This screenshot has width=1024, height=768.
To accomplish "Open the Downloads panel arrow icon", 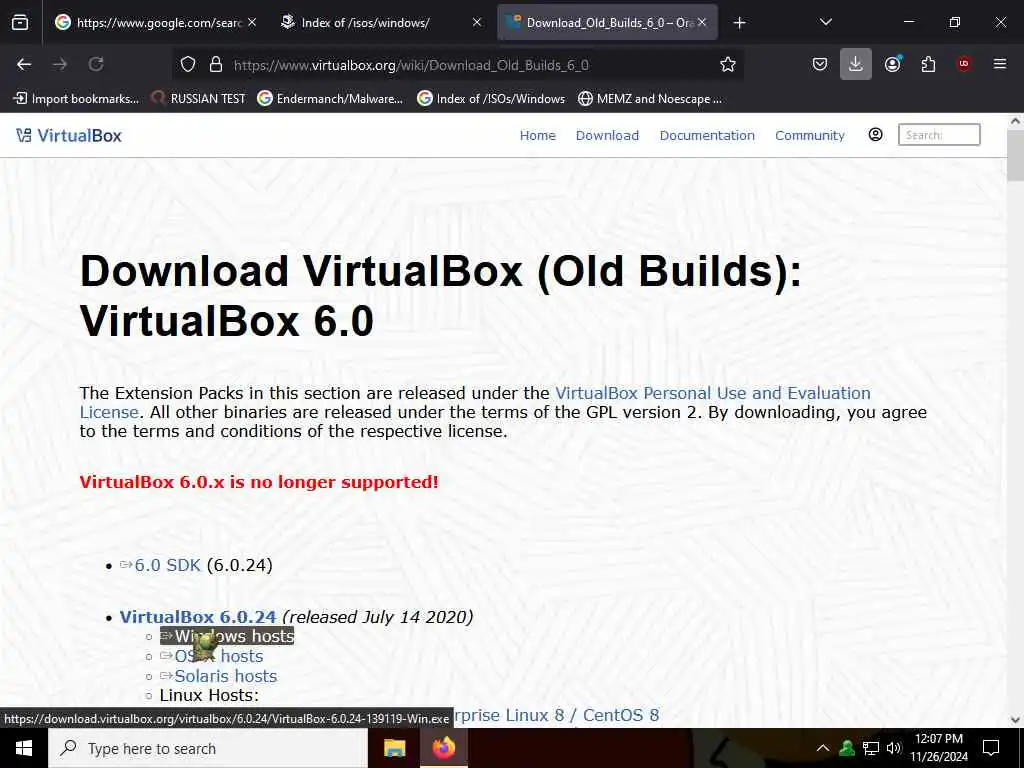I will (856, 64).
